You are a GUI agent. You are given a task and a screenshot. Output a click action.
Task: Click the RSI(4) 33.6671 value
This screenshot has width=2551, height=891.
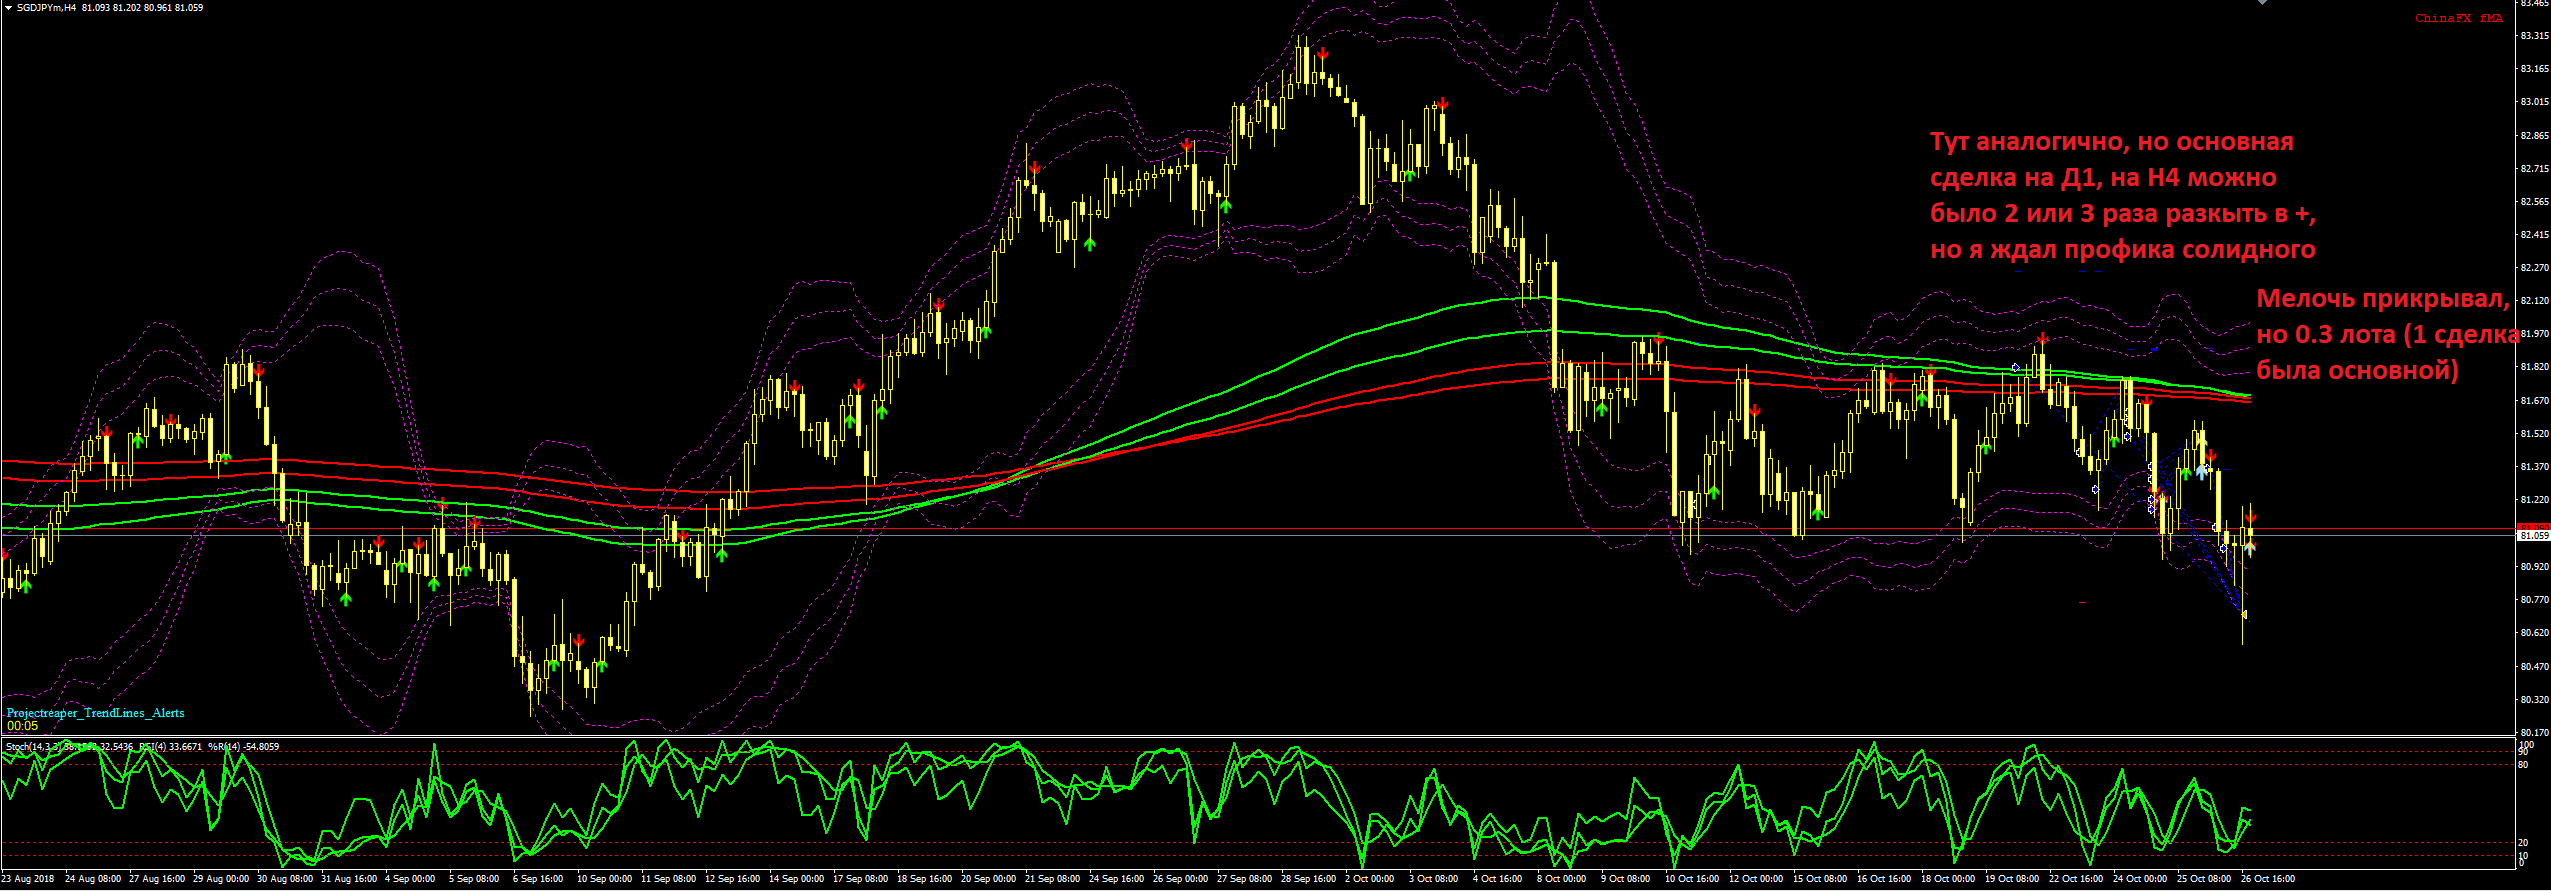(x=171, y=746)
